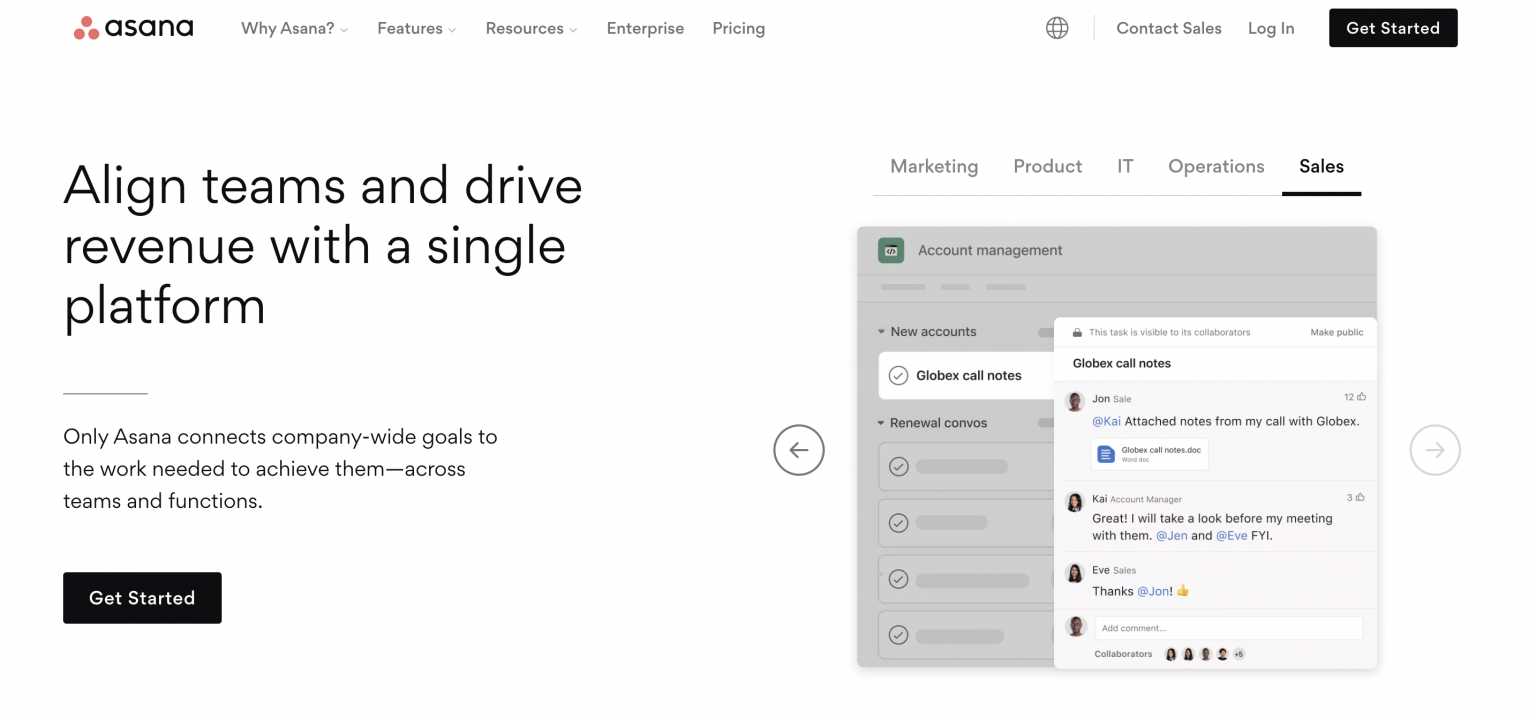Viewport: 1536px width, 718px height.
Task: Switch to the Marketing tab
Action: (x=933, y=166)
